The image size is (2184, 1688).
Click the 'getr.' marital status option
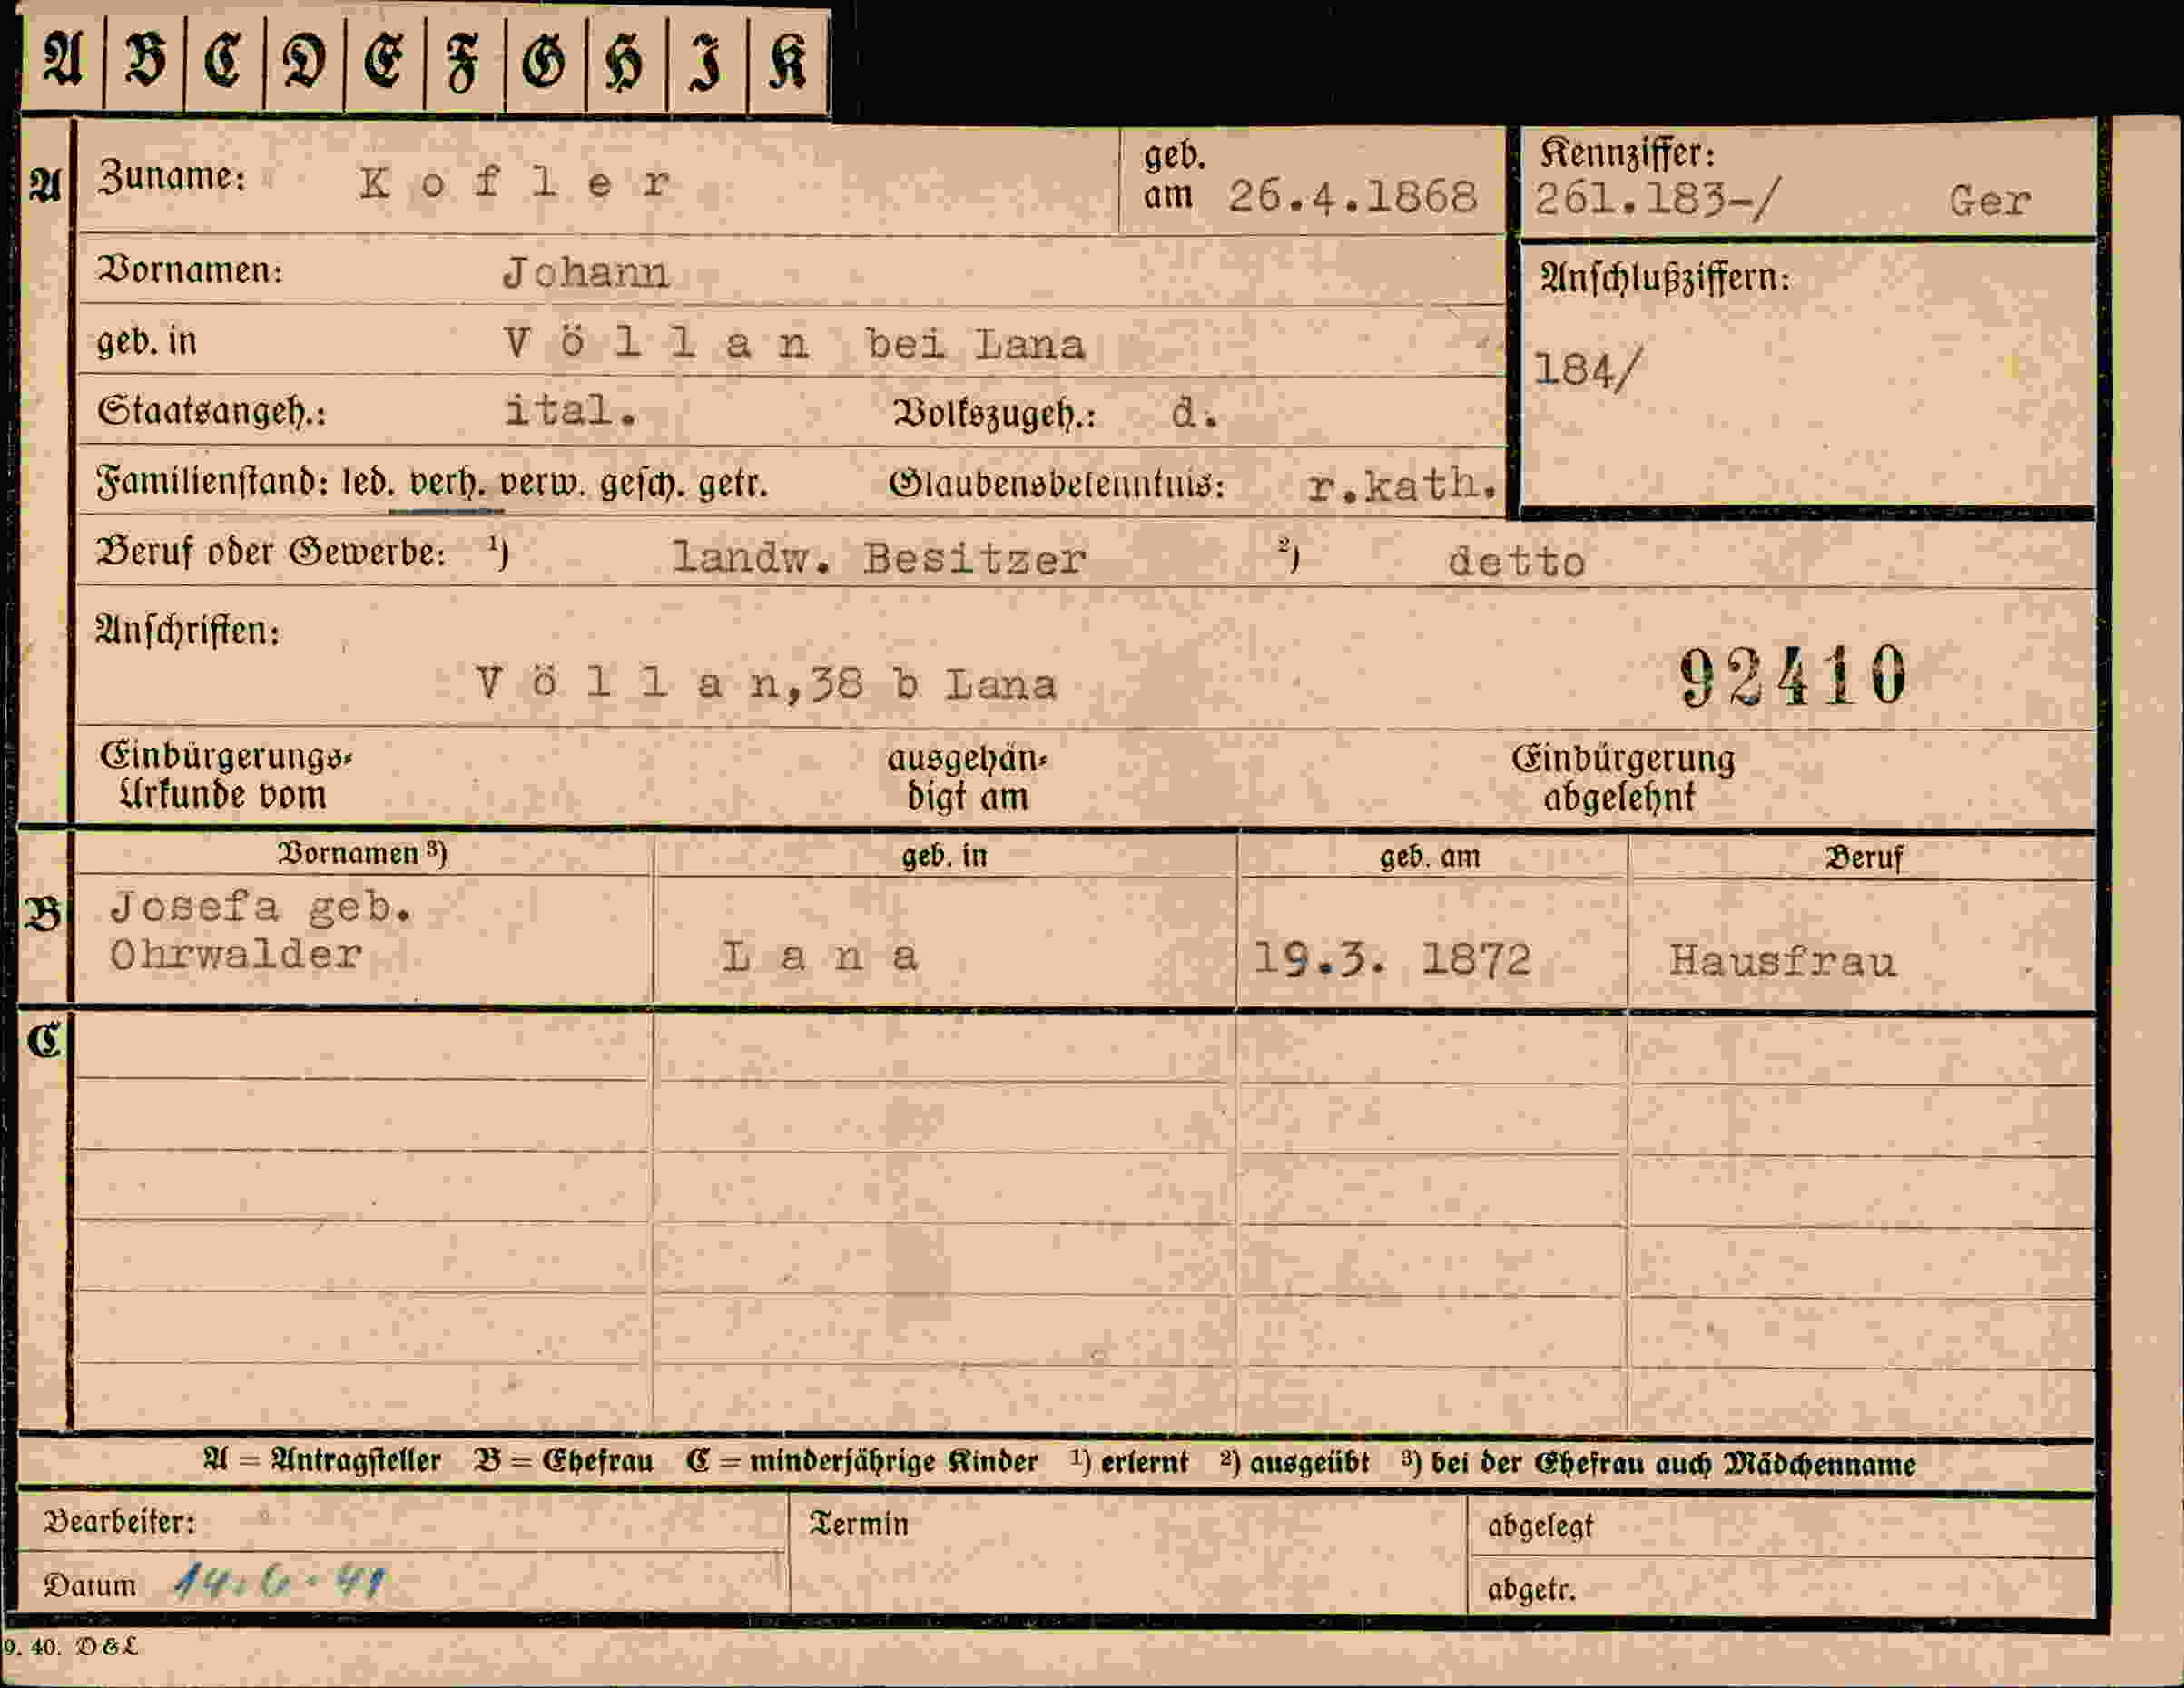732,485
